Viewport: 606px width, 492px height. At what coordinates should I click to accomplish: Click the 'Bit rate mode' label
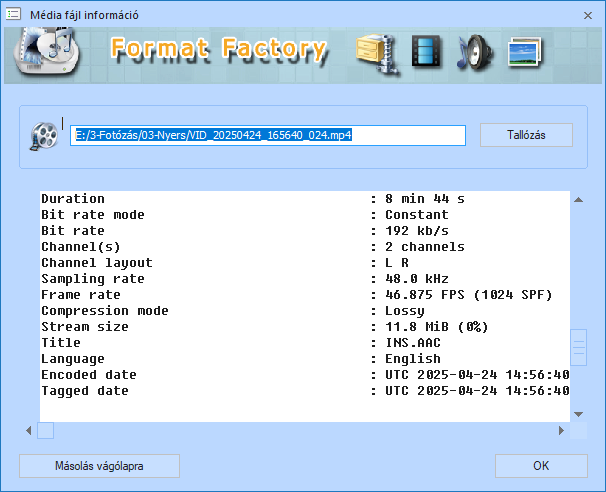pyautogui.click(x=93, y=215)
